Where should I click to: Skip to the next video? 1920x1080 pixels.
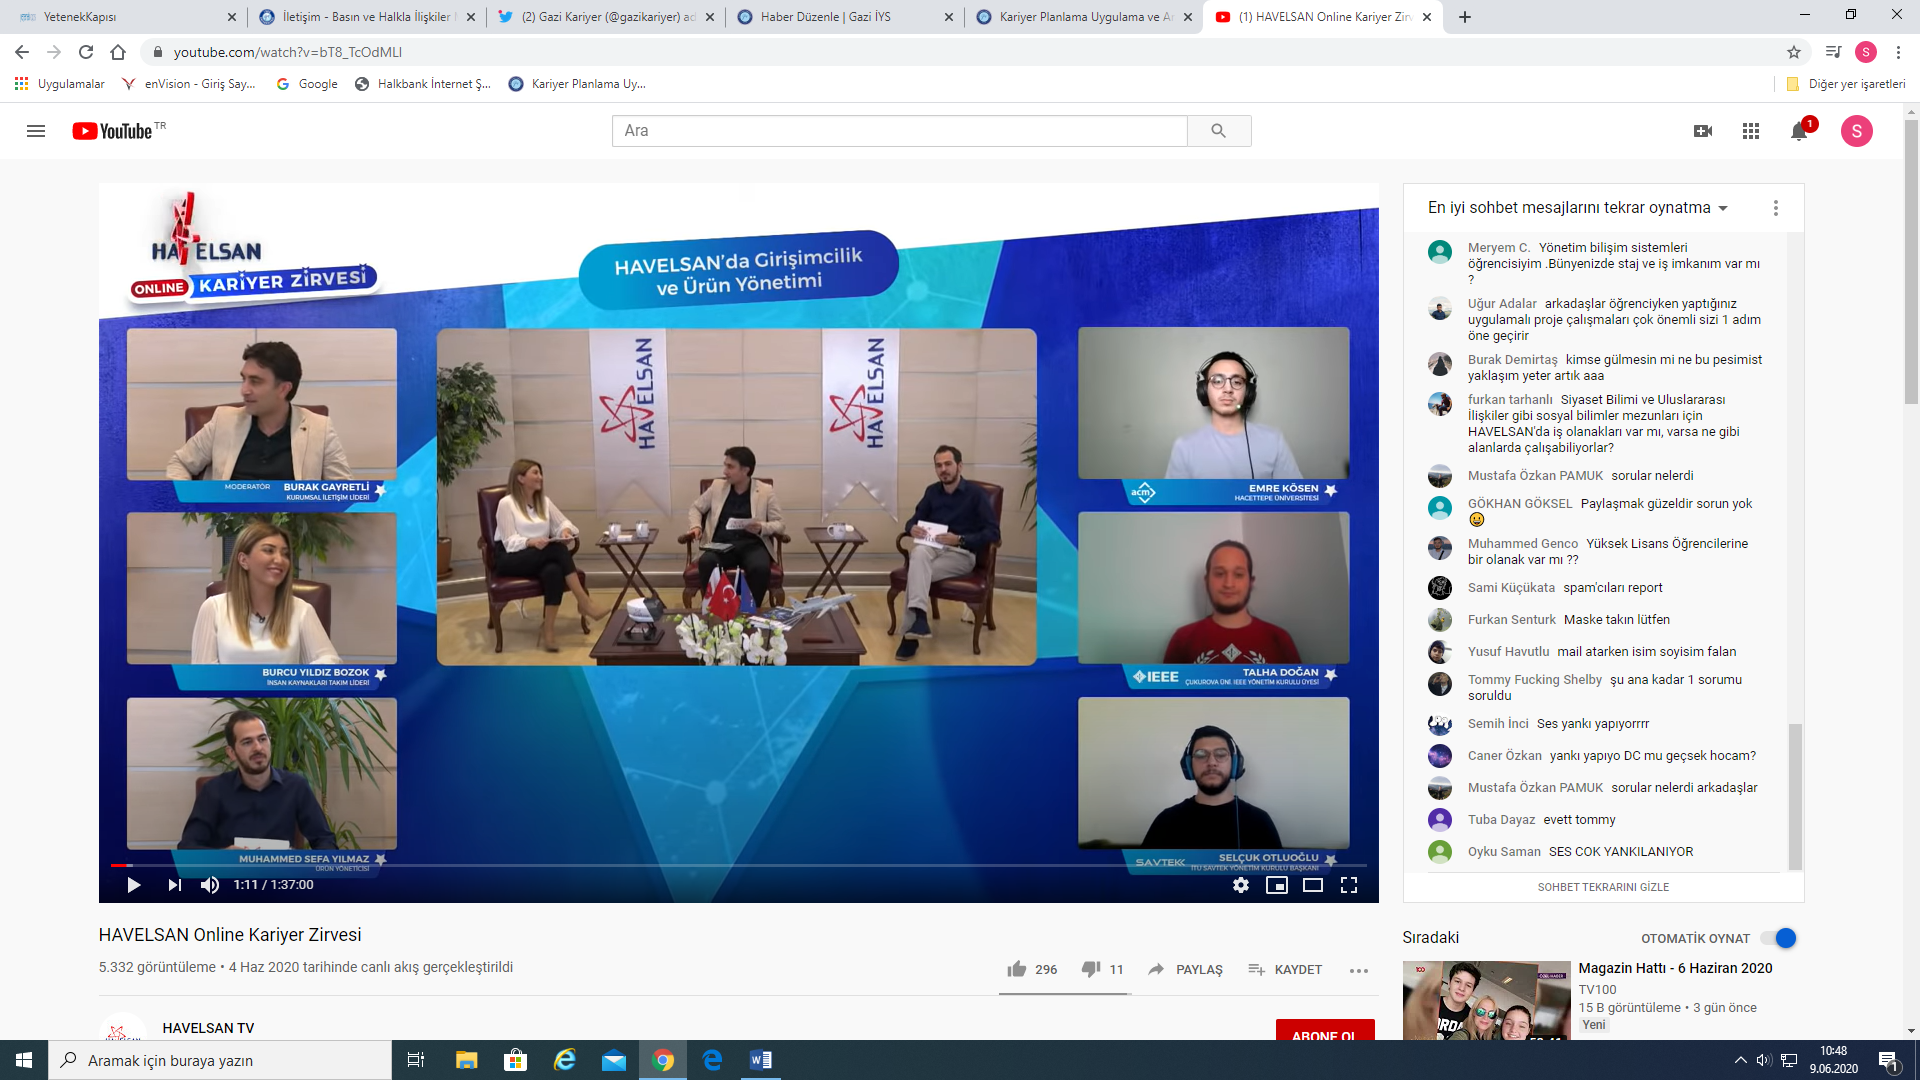click(175, 885)
